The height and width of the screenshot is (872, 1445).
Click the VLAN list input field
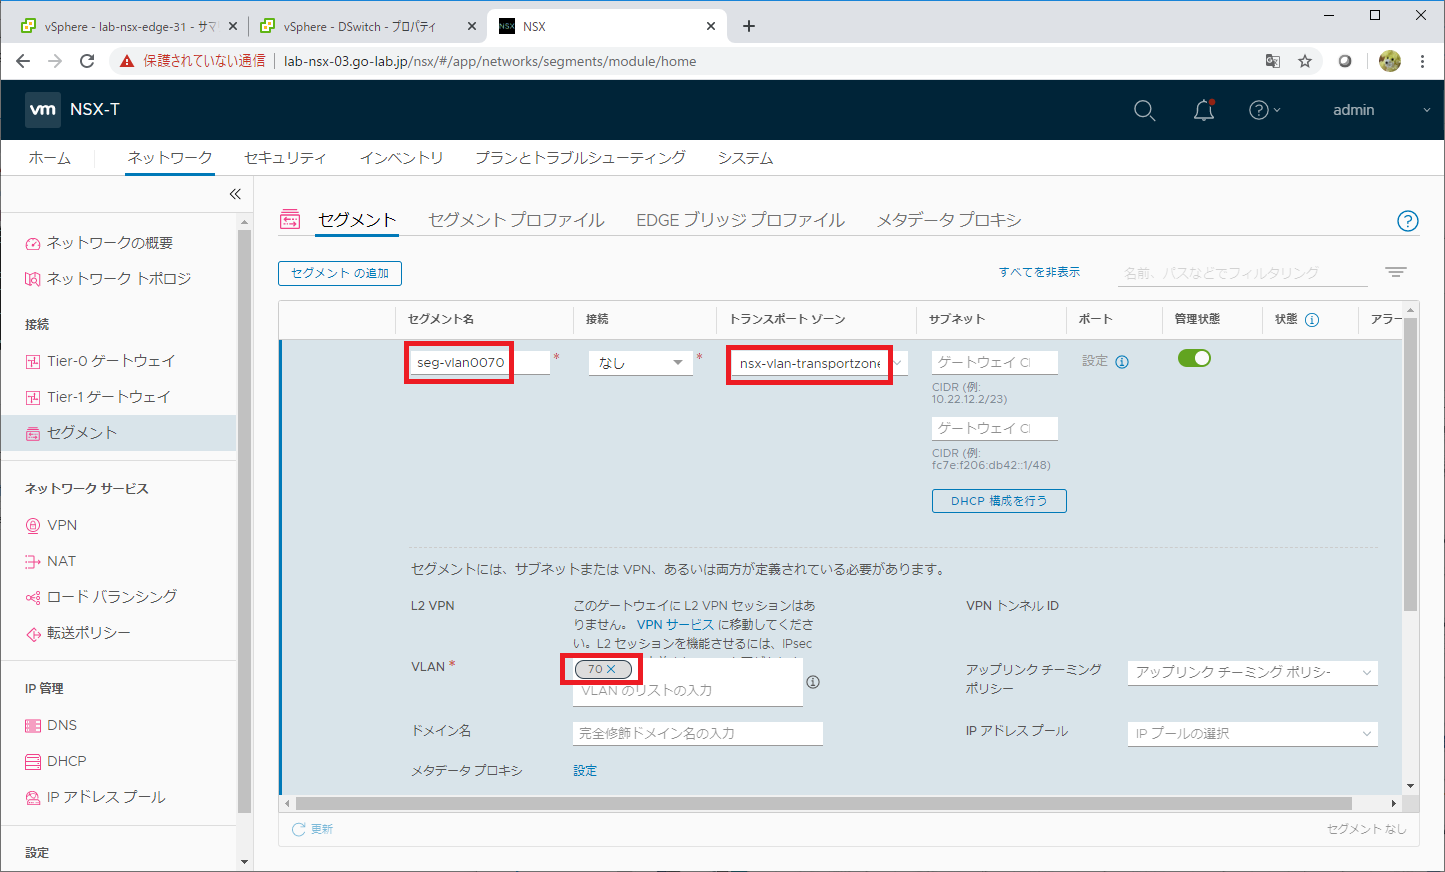(x=688, y=691)
